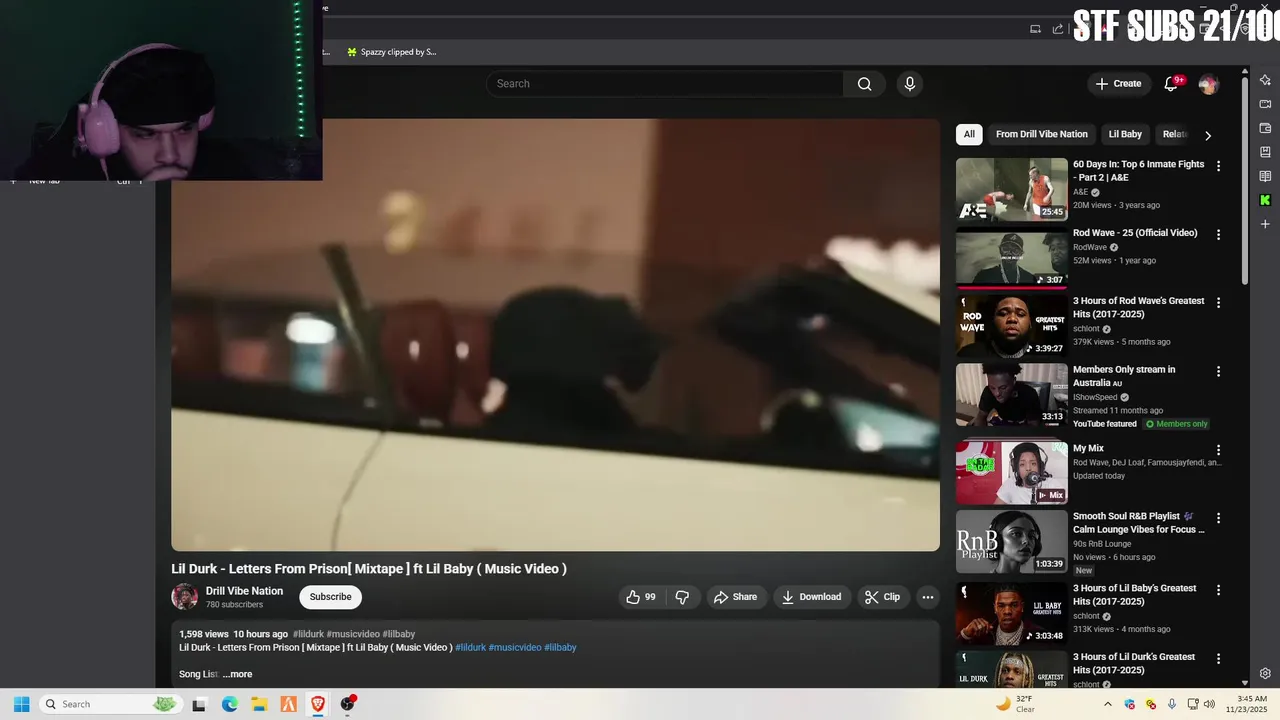Launch Microsoft Edge from taskbar

[229, 704]
